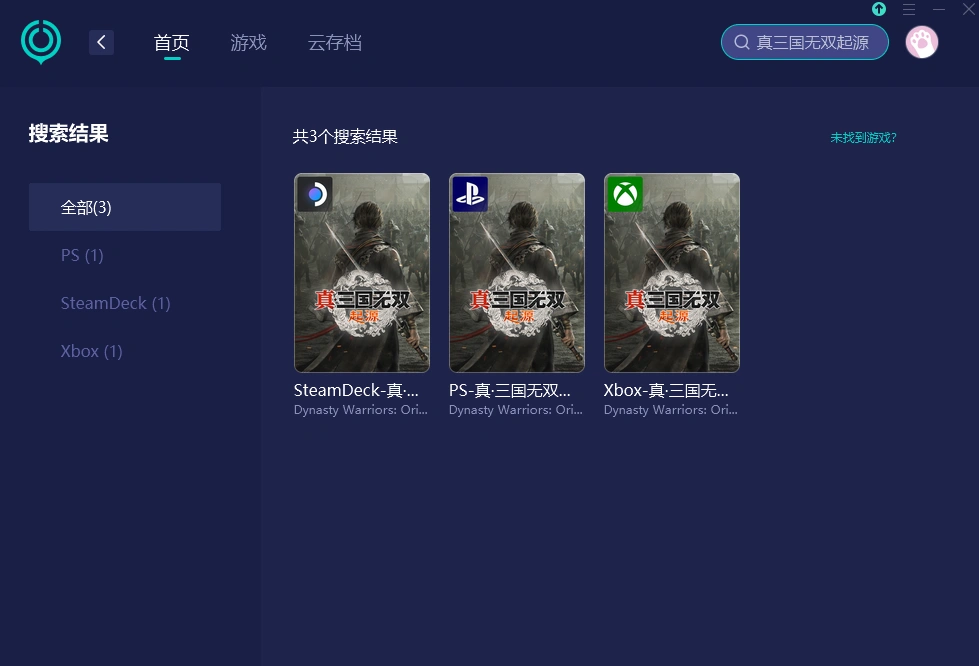
Task: Filter results by PS (1)
Action: pyautogui.click(x=82, y=255)
